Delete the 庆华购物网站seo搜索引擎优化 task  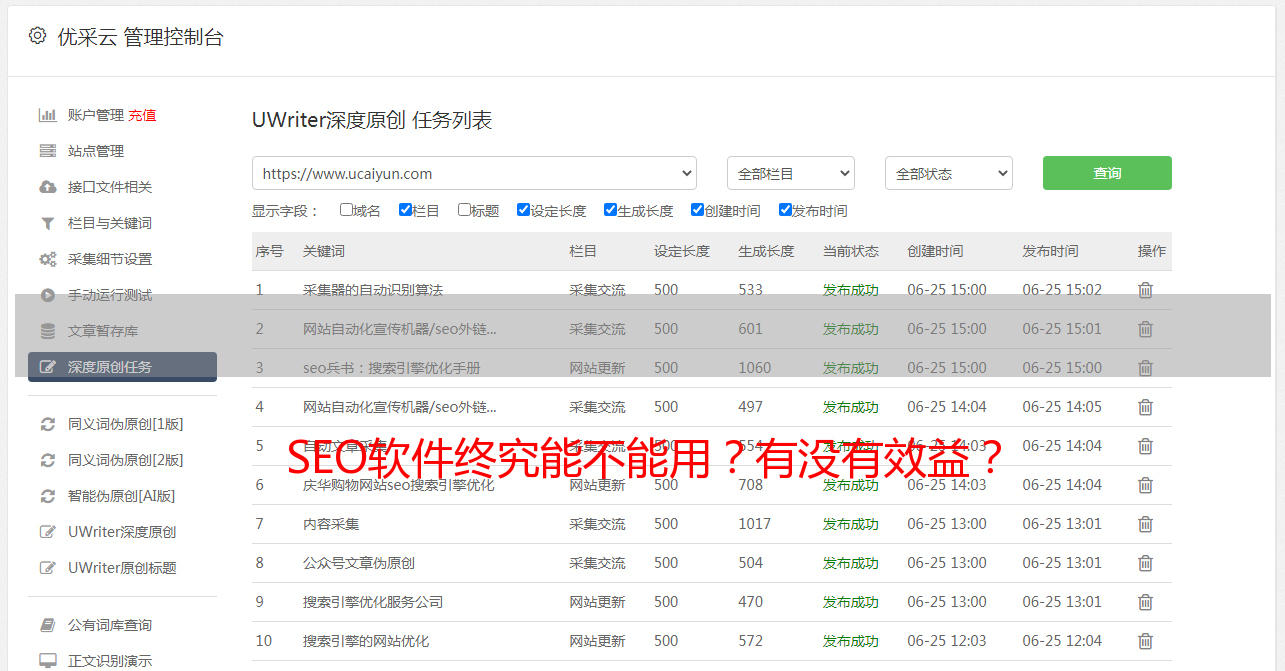[x=1145, y=485]
